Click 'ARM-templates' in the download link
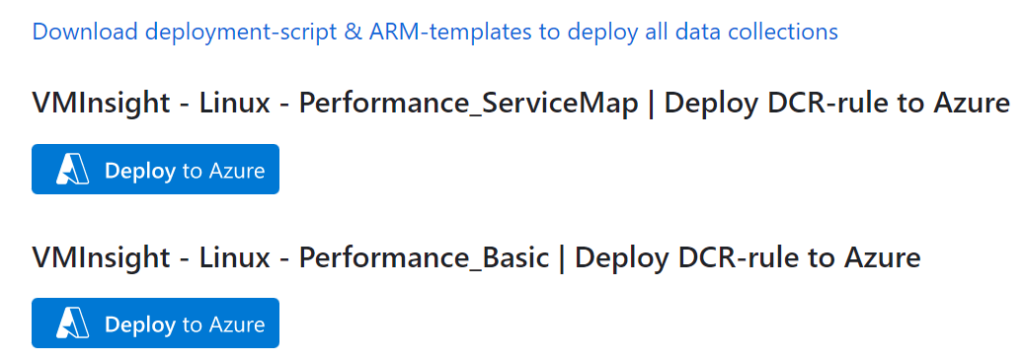The image size is (1024, 360). pyautogui.click(x=451, y=31)
